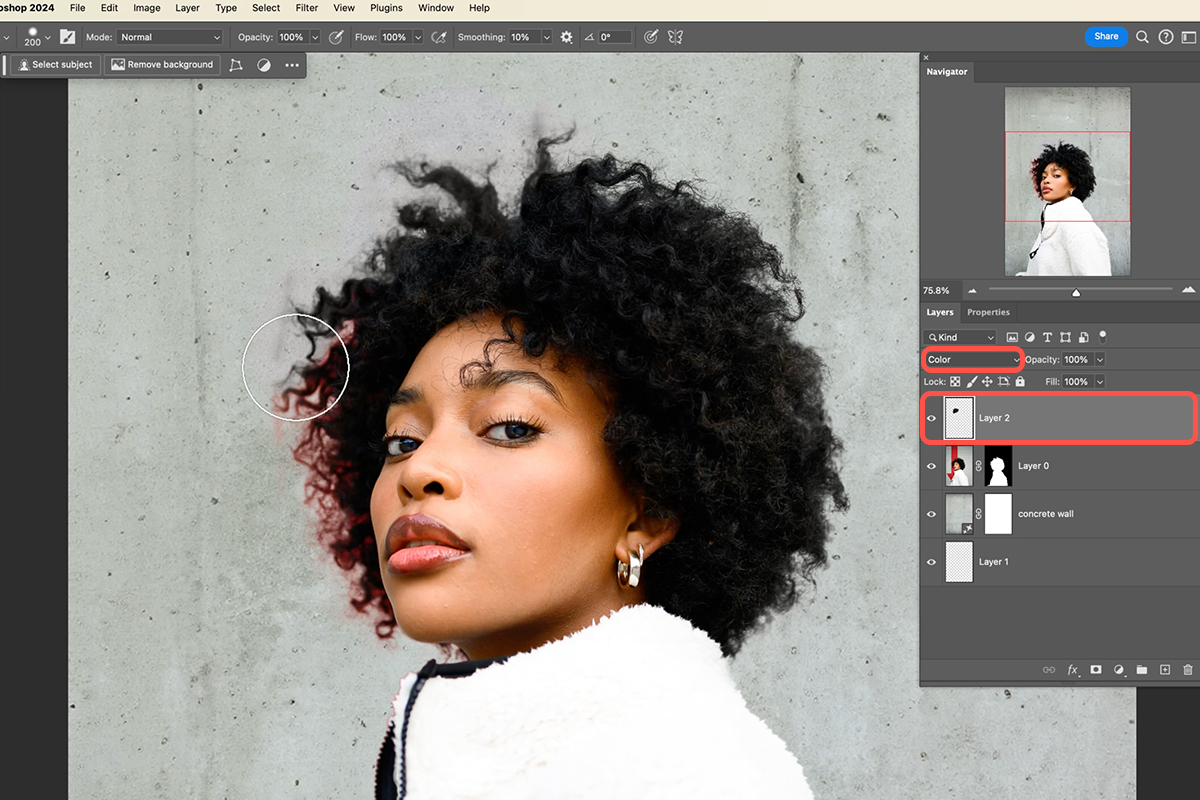The width and height of the screenshot is (1200, 800).
Task: Open the Filter menu
Action: click(306, 8)
